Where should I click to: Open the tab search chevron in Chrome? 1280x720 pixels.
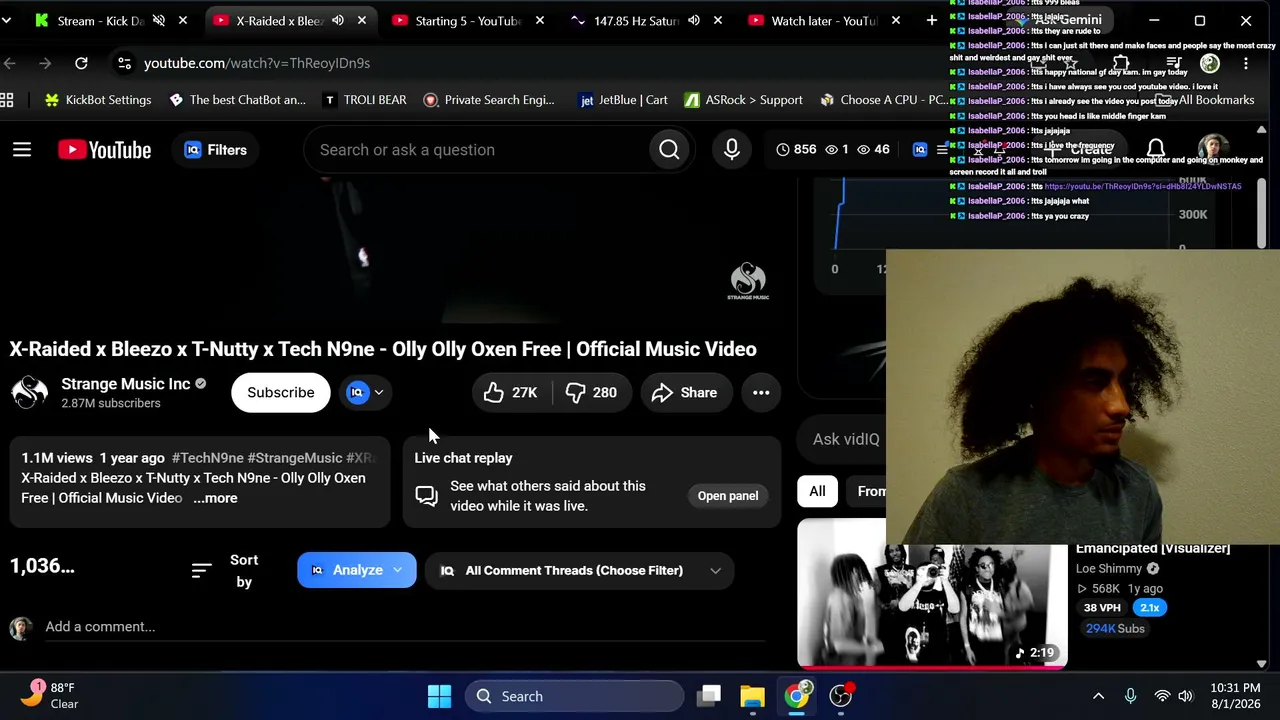click(7, 20)
